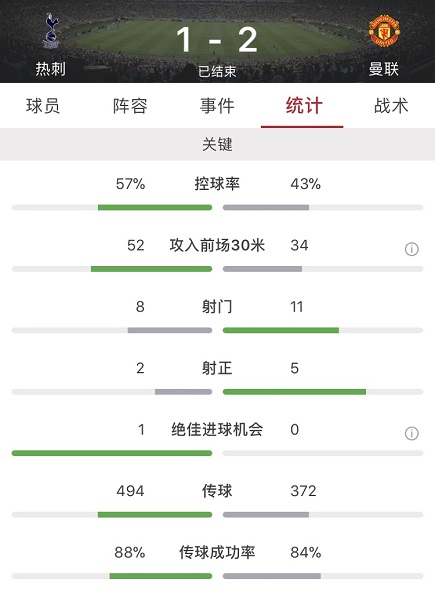The image size is (435, 590).
Task: Tap the 已结束 match status label
Action: tap(217, 71)
